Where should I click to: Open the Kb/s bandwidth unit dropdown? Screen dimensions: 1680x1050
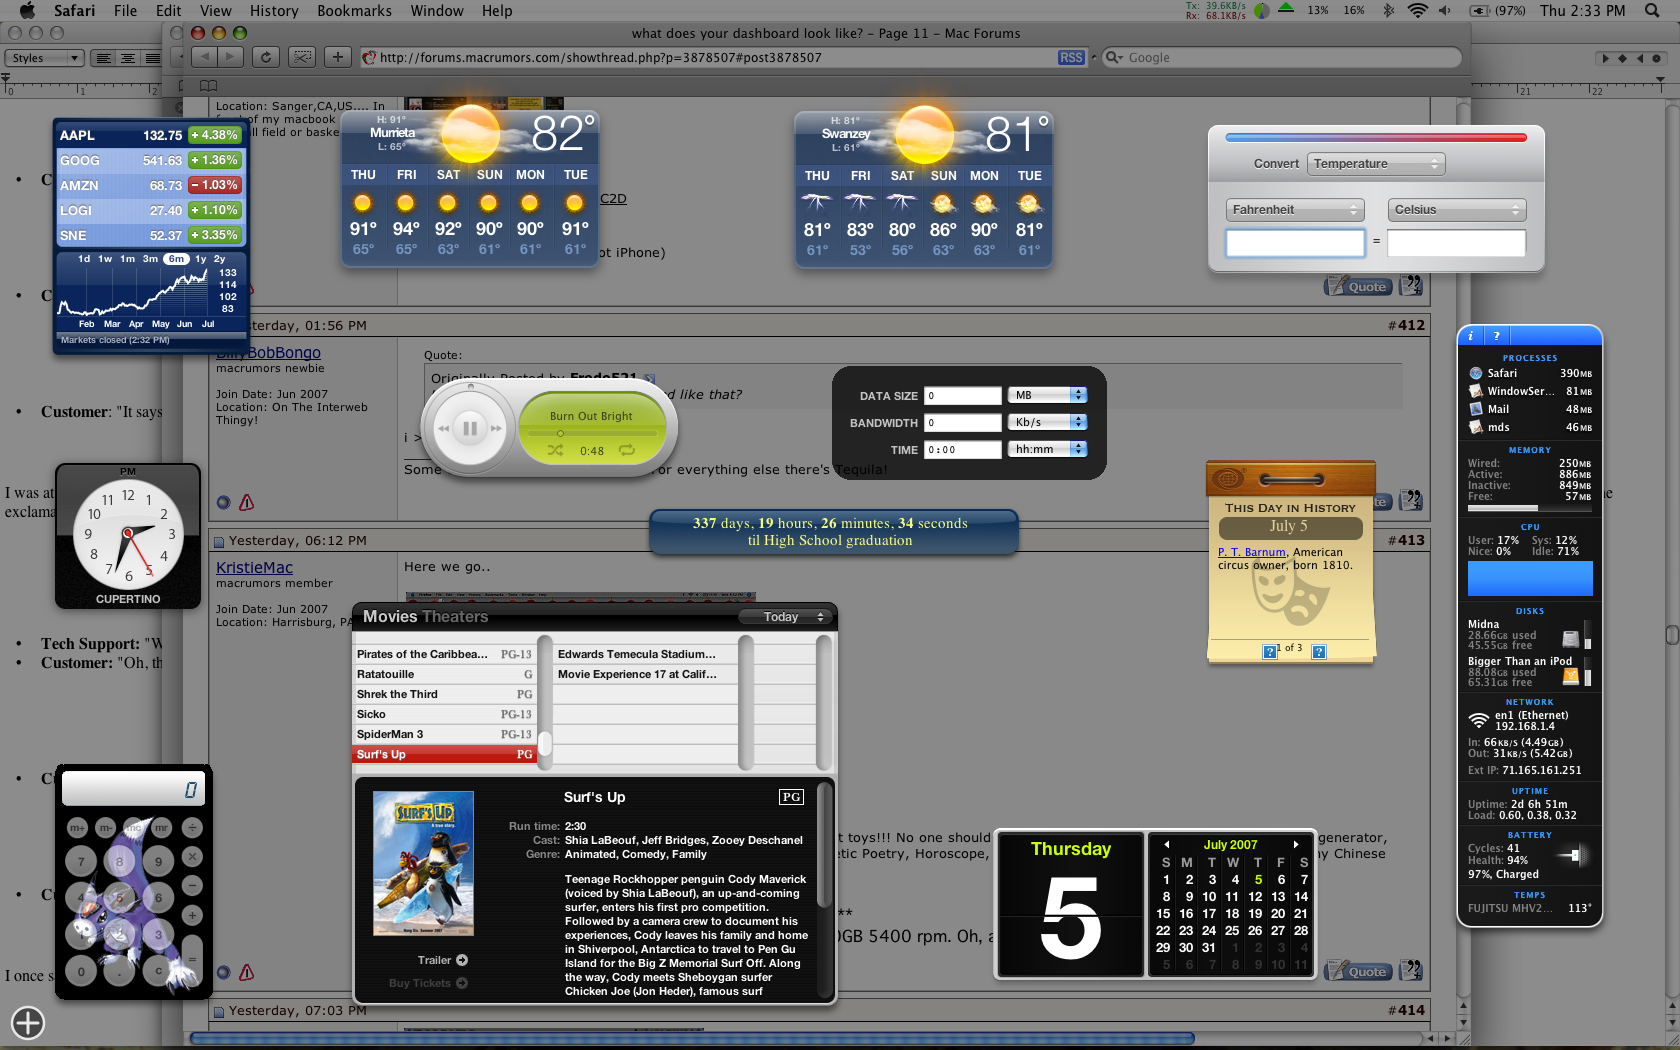(x=1047, y=422)
